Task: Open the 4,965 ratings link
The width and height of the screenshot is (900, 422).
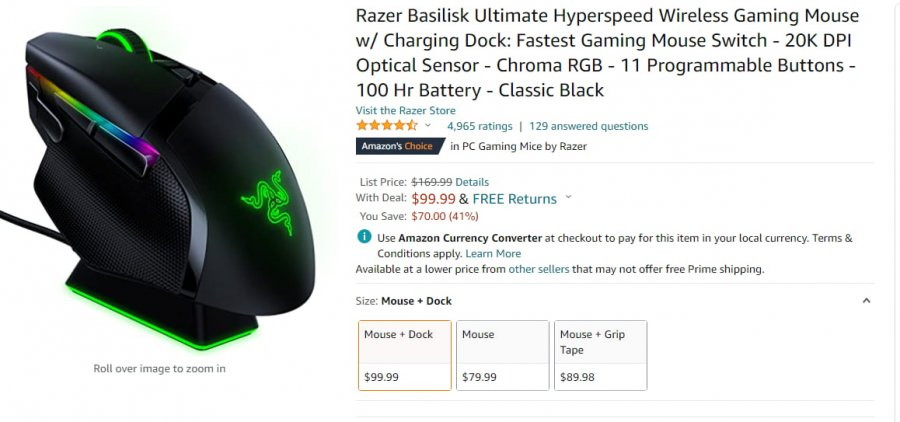Action: coord(479,126)
